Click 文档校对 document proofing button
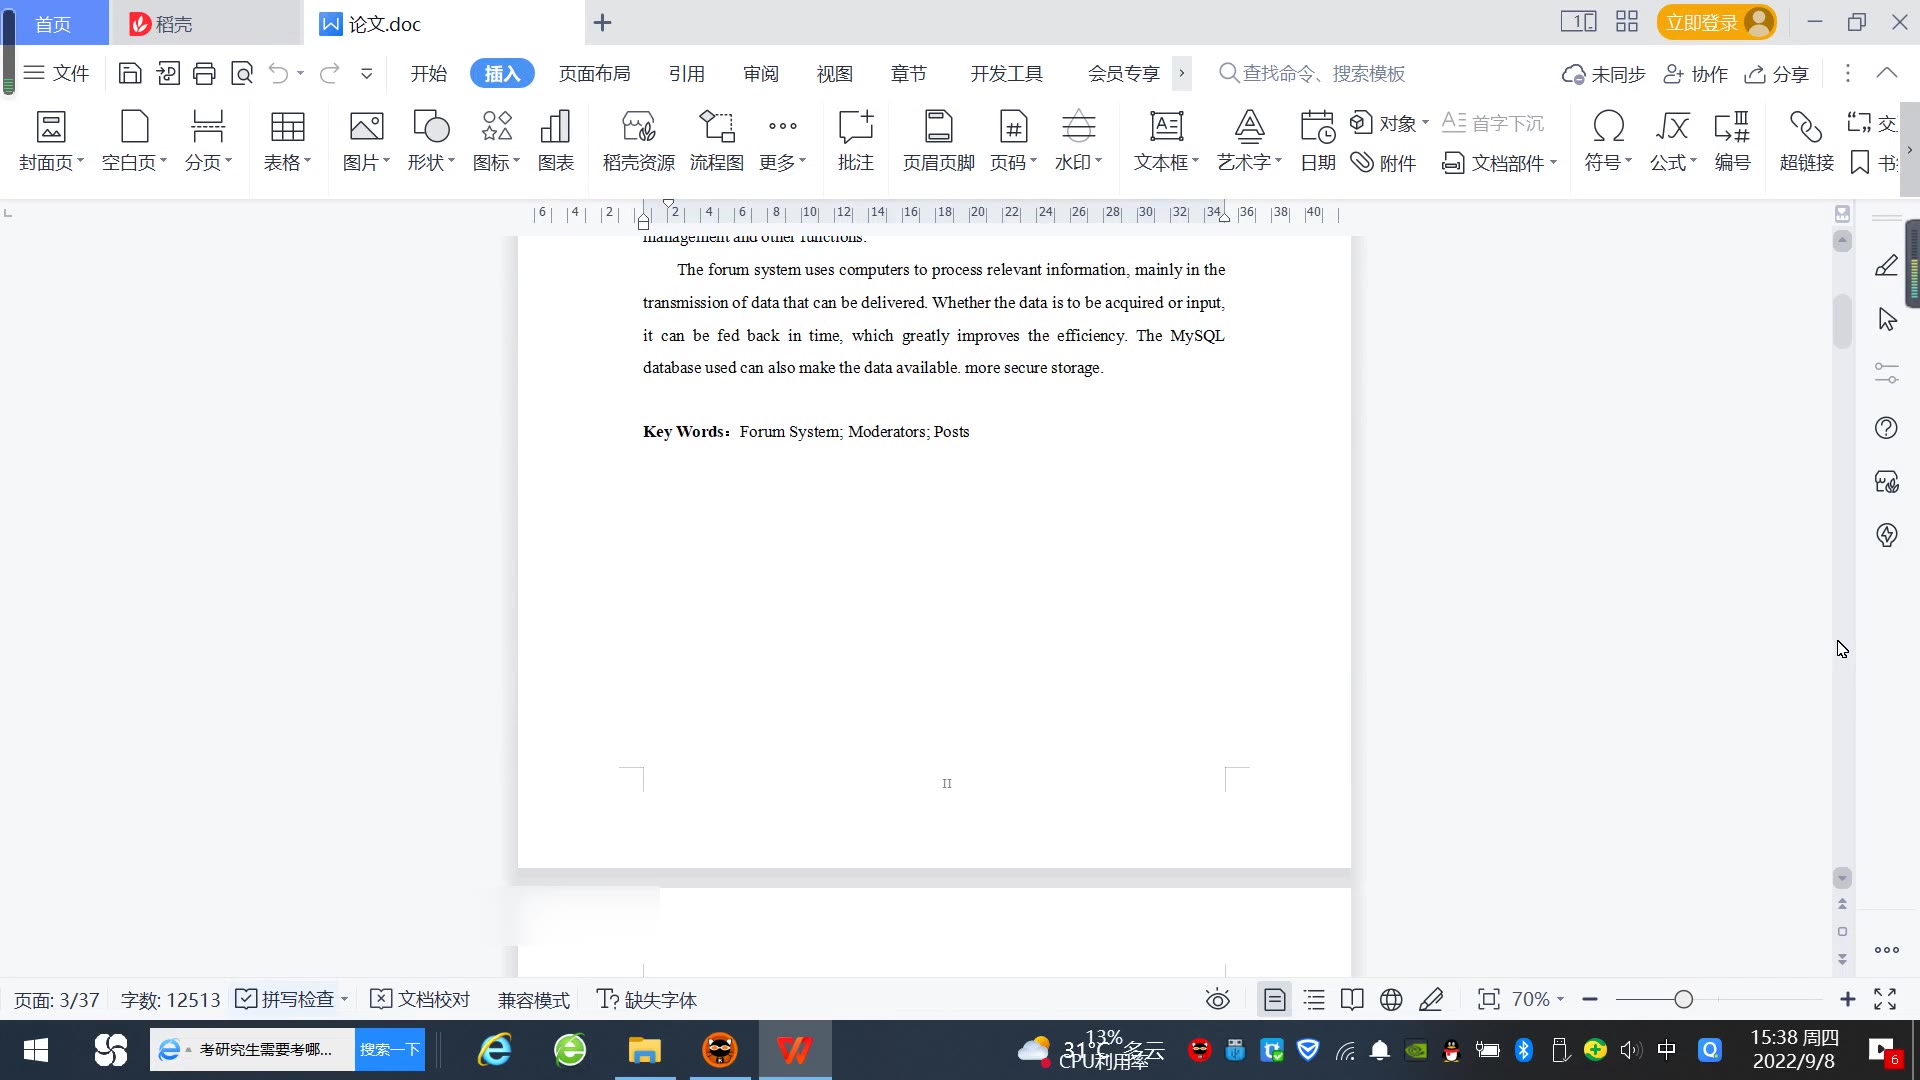 coord(420,999)
